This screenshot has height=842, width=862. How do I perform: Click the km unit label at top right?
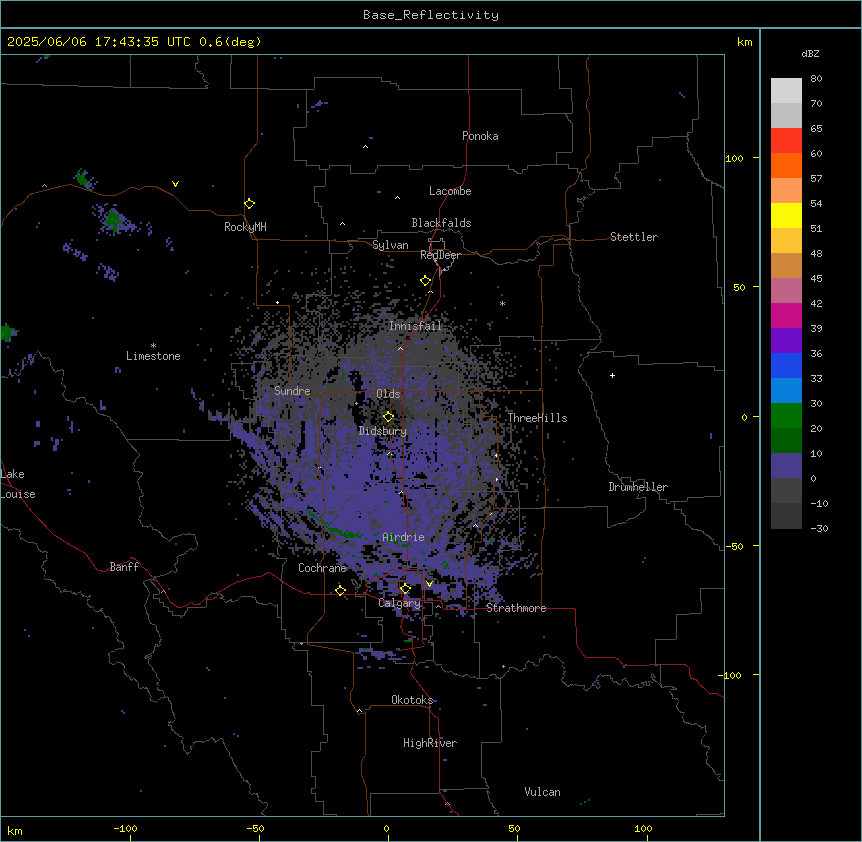tap(744, 42)
